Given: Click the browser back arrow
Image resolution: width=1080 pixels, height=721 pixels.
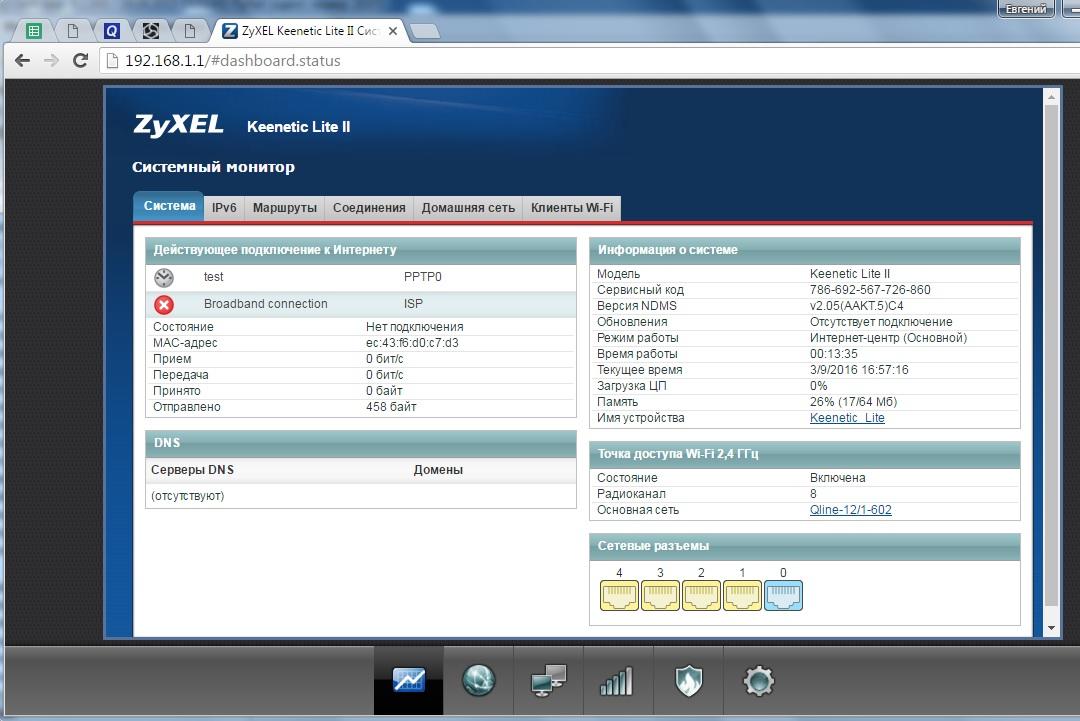Looking at the screenshot, I should point(22,61).
